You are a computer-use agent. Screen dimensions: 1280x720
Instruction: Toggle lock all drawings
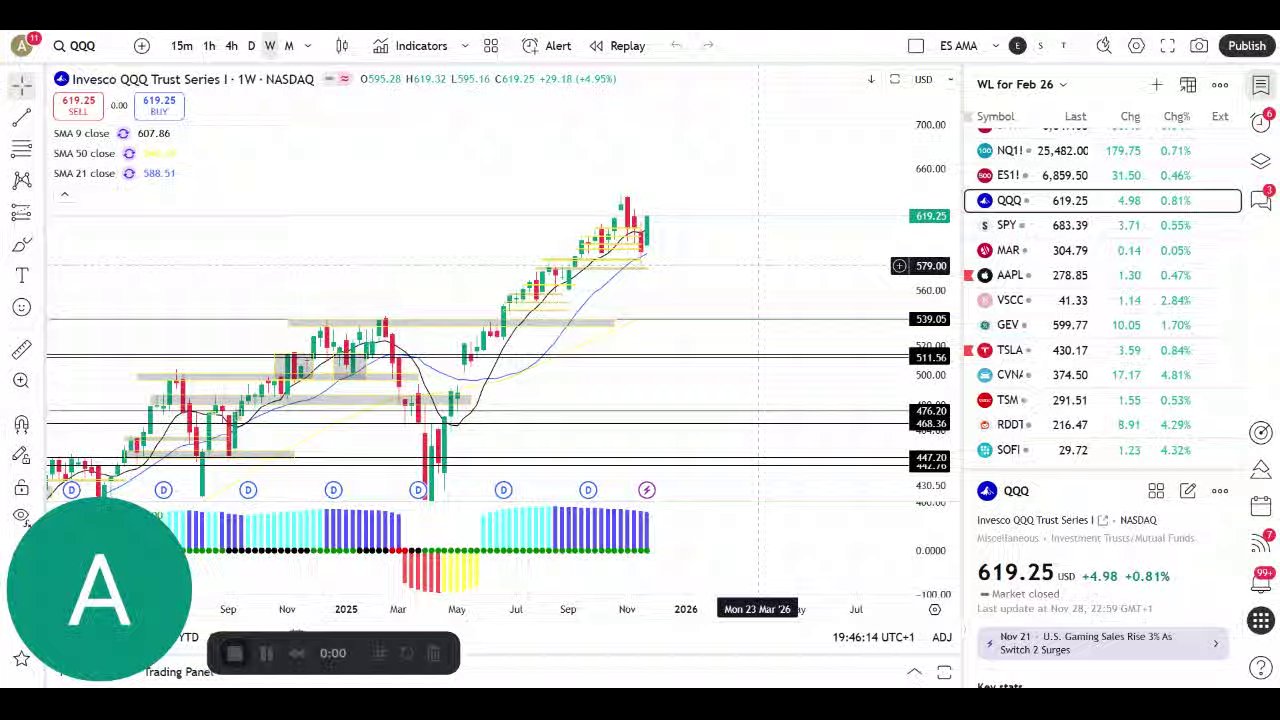click(x=21, y=487)
